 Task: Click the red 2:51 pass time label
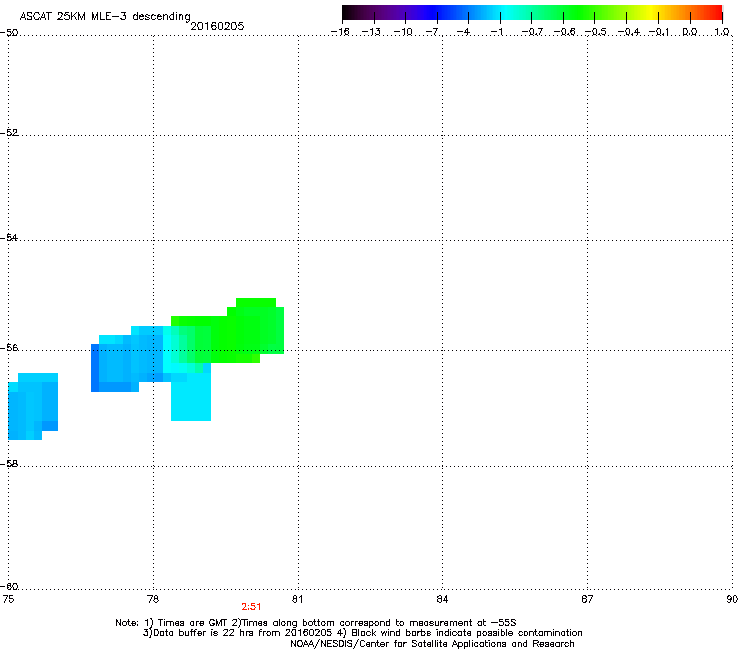251,607
